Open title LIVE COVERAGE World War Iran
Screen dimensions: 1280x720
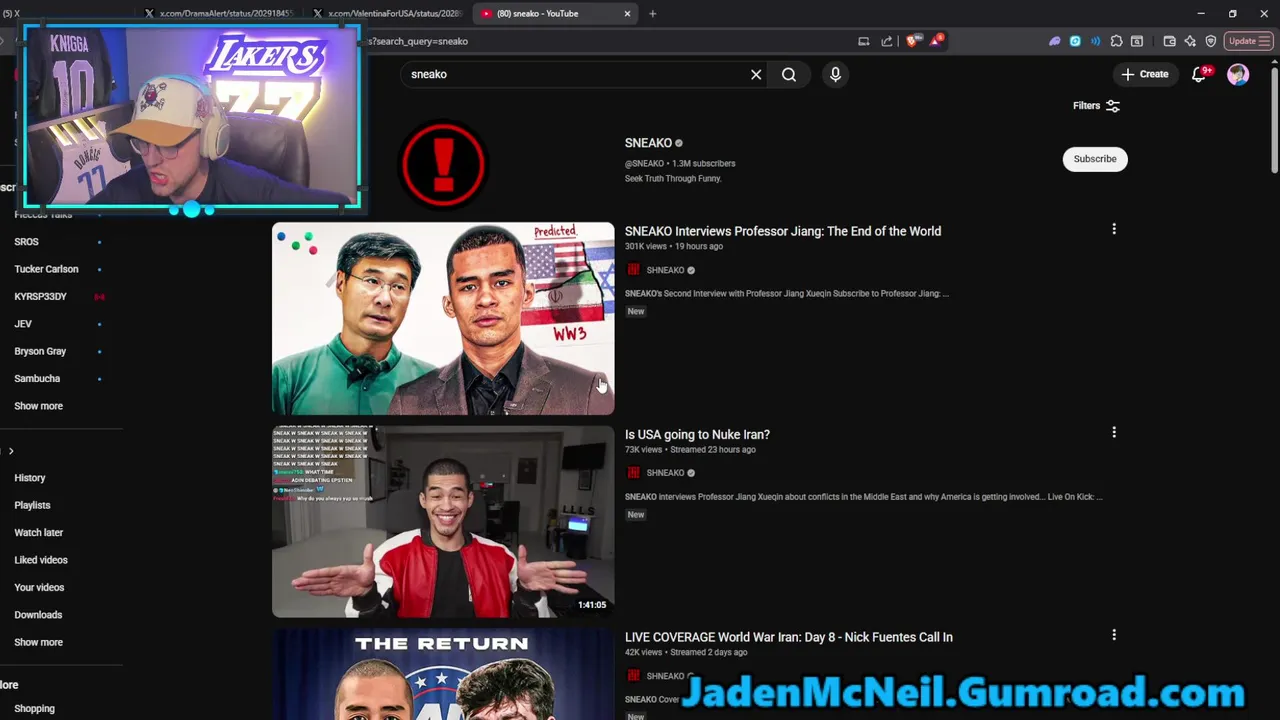[x=789, y=637]
